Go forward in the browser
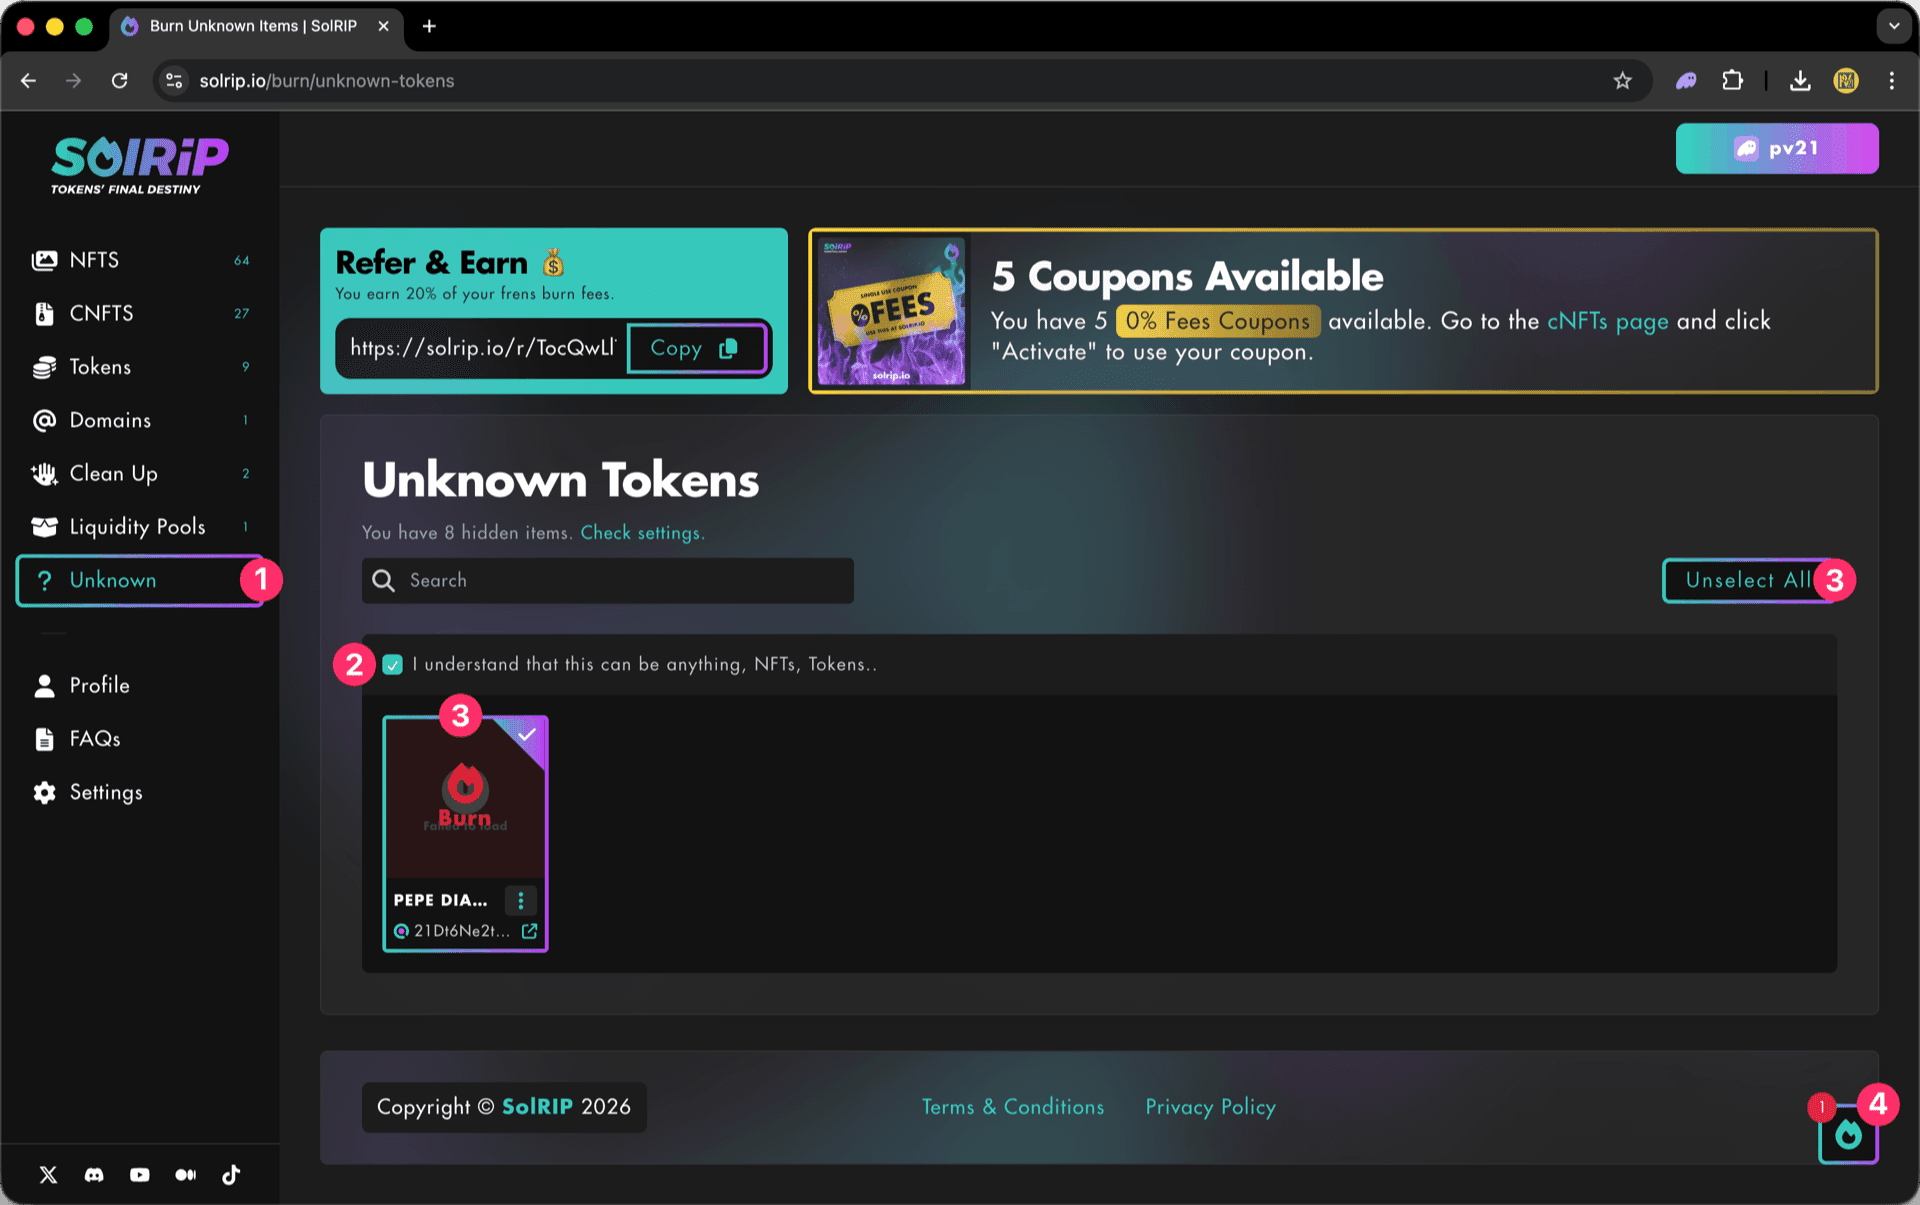The width and height of the screenshot is (1920, 1205). coord(74,81)
